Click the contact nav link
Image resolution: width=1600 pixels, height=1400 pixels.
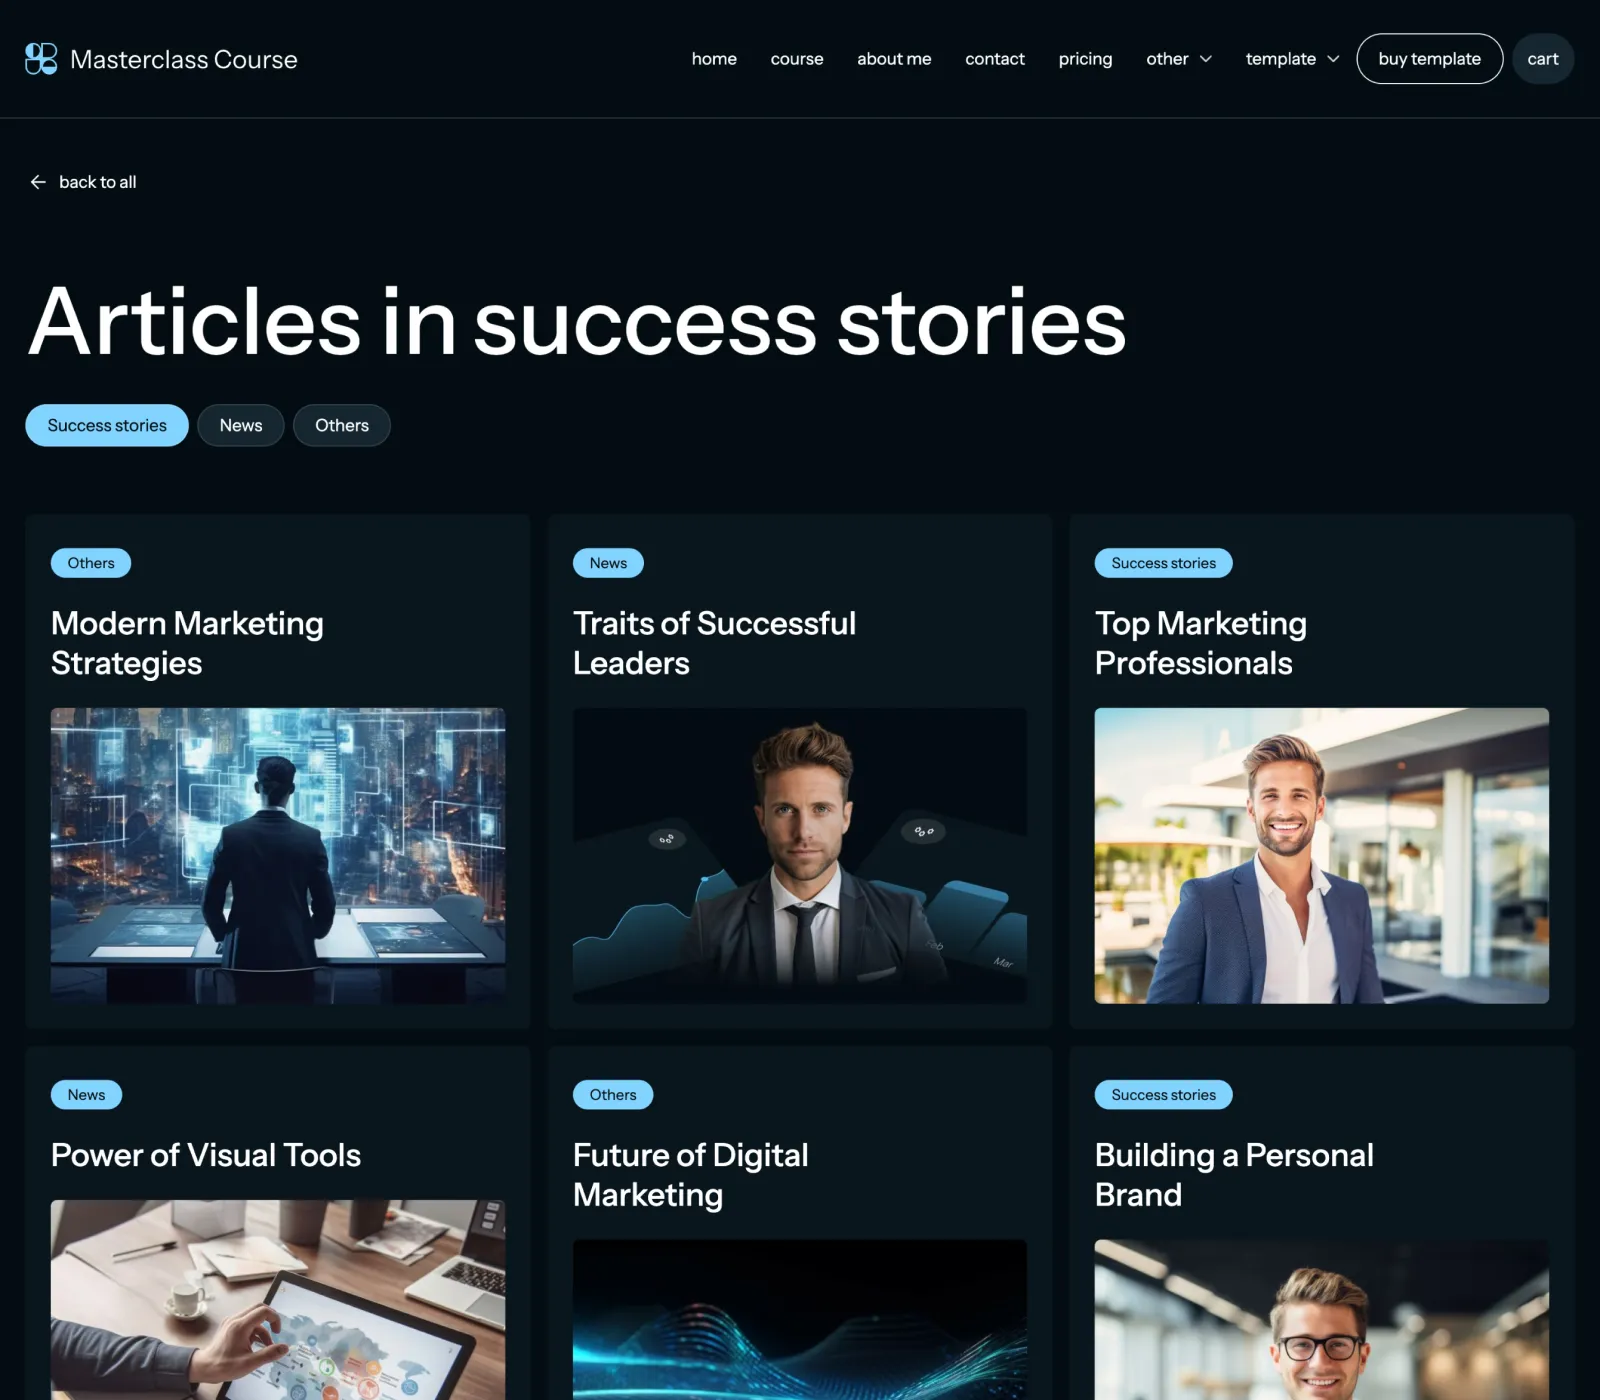tap(995, 59)
